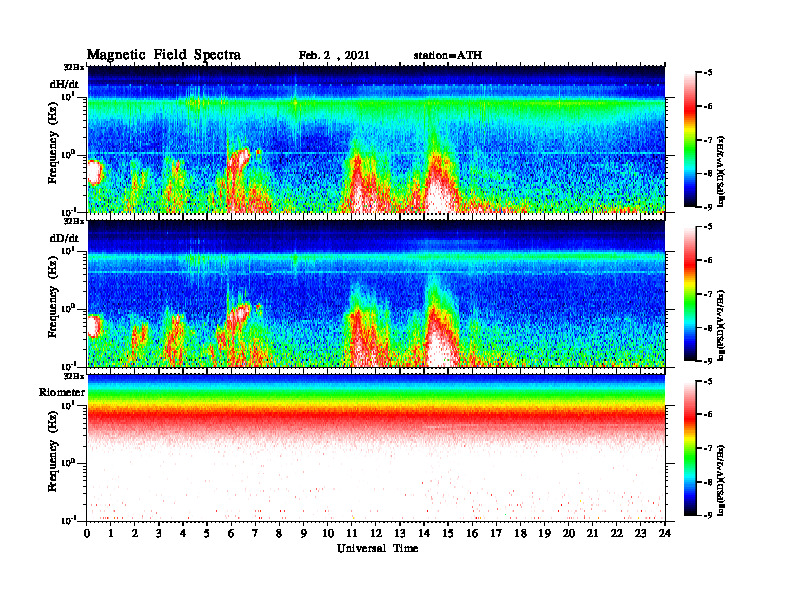Click the '19' tick on Universal Time axis
Screen dimensions: 792x612
tap(544, 533)
